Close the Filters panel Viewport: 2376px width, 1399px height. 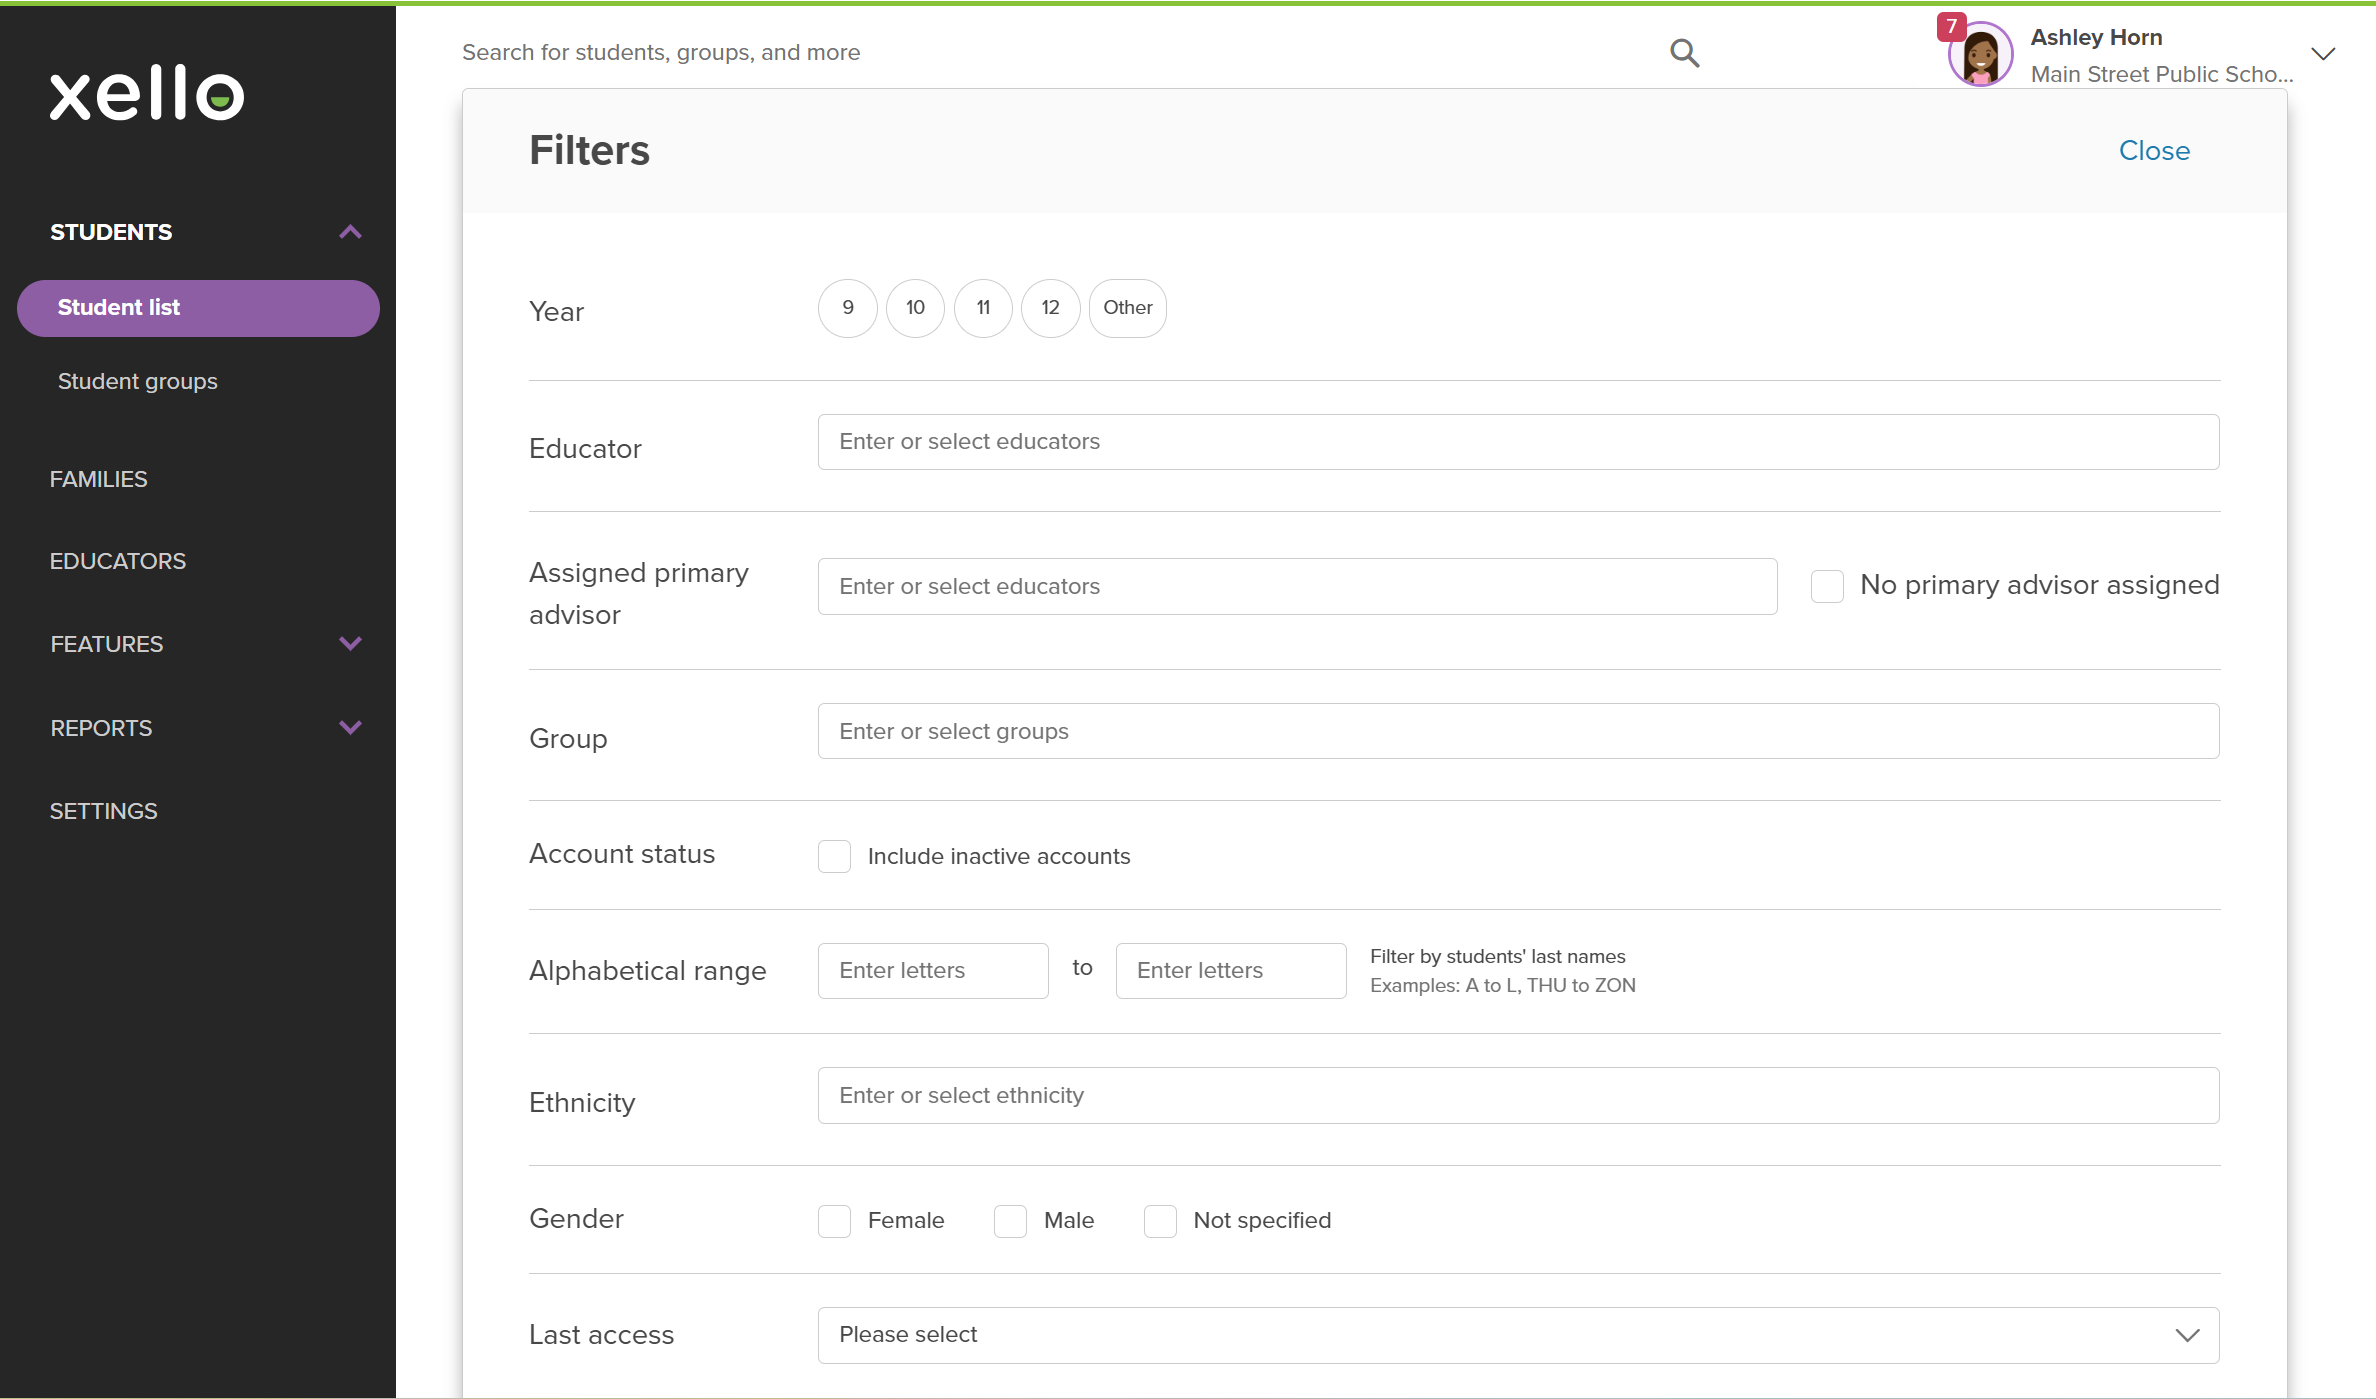point(2154,150)
